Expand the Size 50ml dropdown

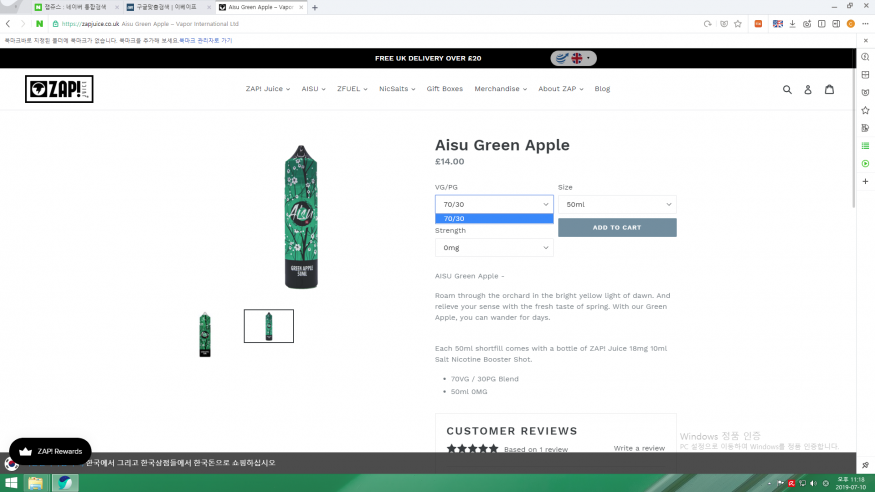click(617, 204)
